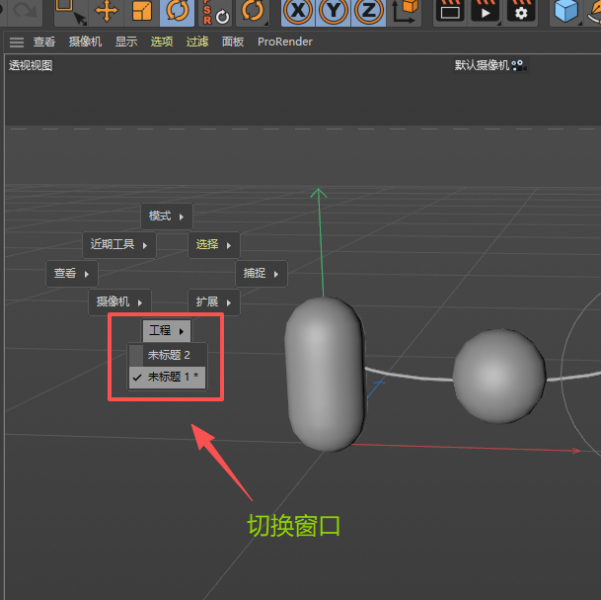Click the Render View clapperboard icon
Image resolution: width=601 pixels, height=600 pixels.
tap(451, 11)
